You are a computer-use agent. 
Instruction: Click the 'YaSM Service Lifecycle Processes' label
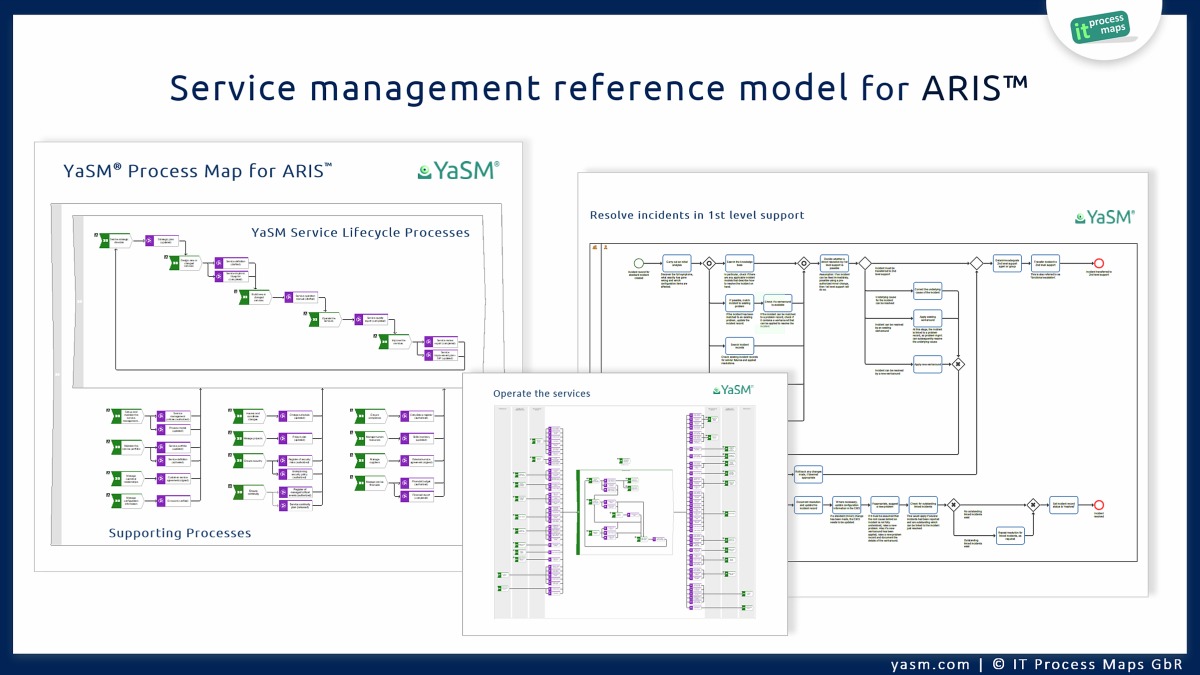tap(360, 232)
